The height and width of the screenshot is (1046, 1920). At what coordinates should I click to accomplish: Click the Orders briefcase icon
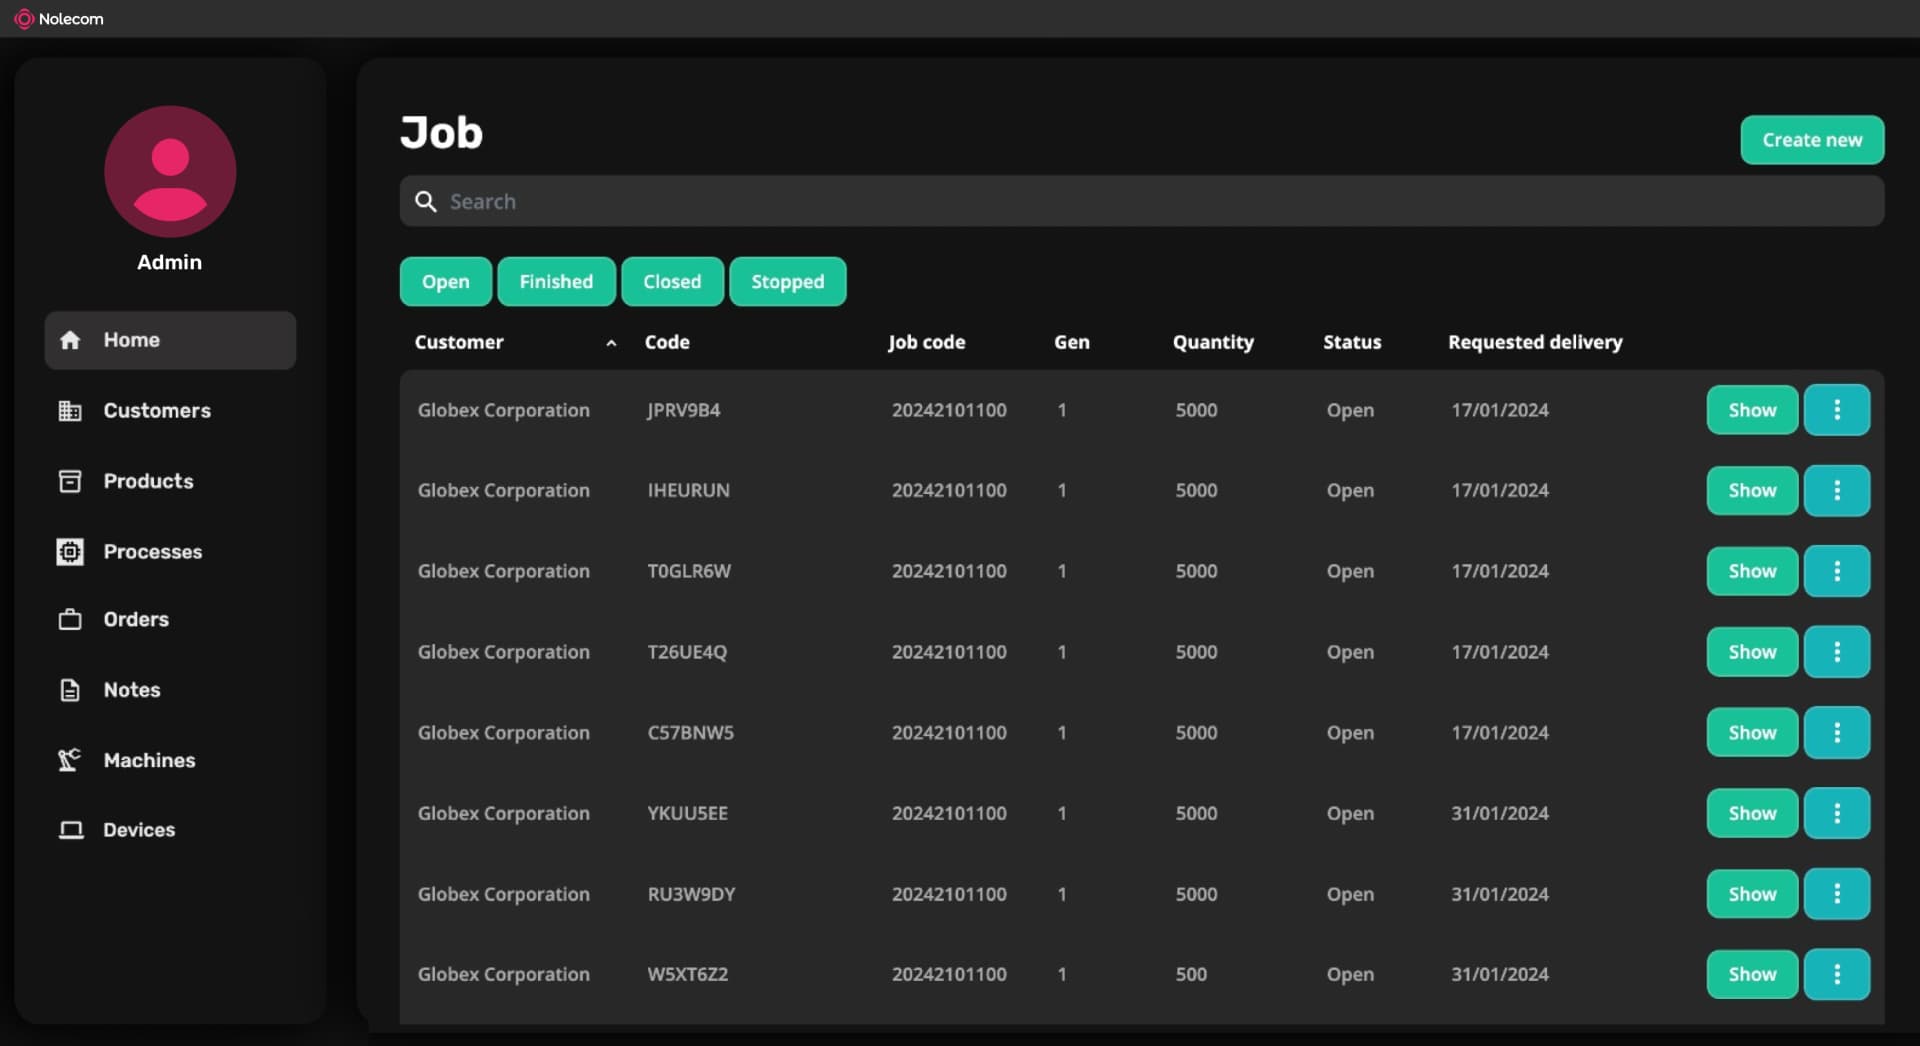pyautogui.click(x=70, y=620)
